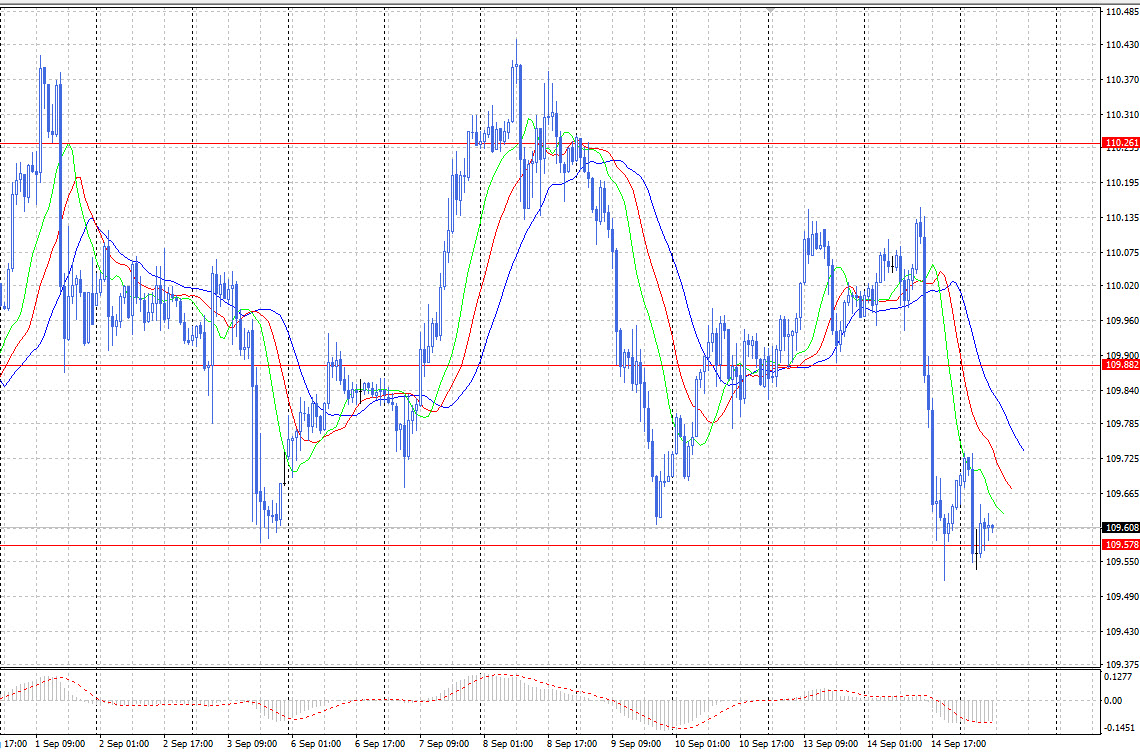Click the 10 Sep 01:00 time label

click(x=702, y=744)
